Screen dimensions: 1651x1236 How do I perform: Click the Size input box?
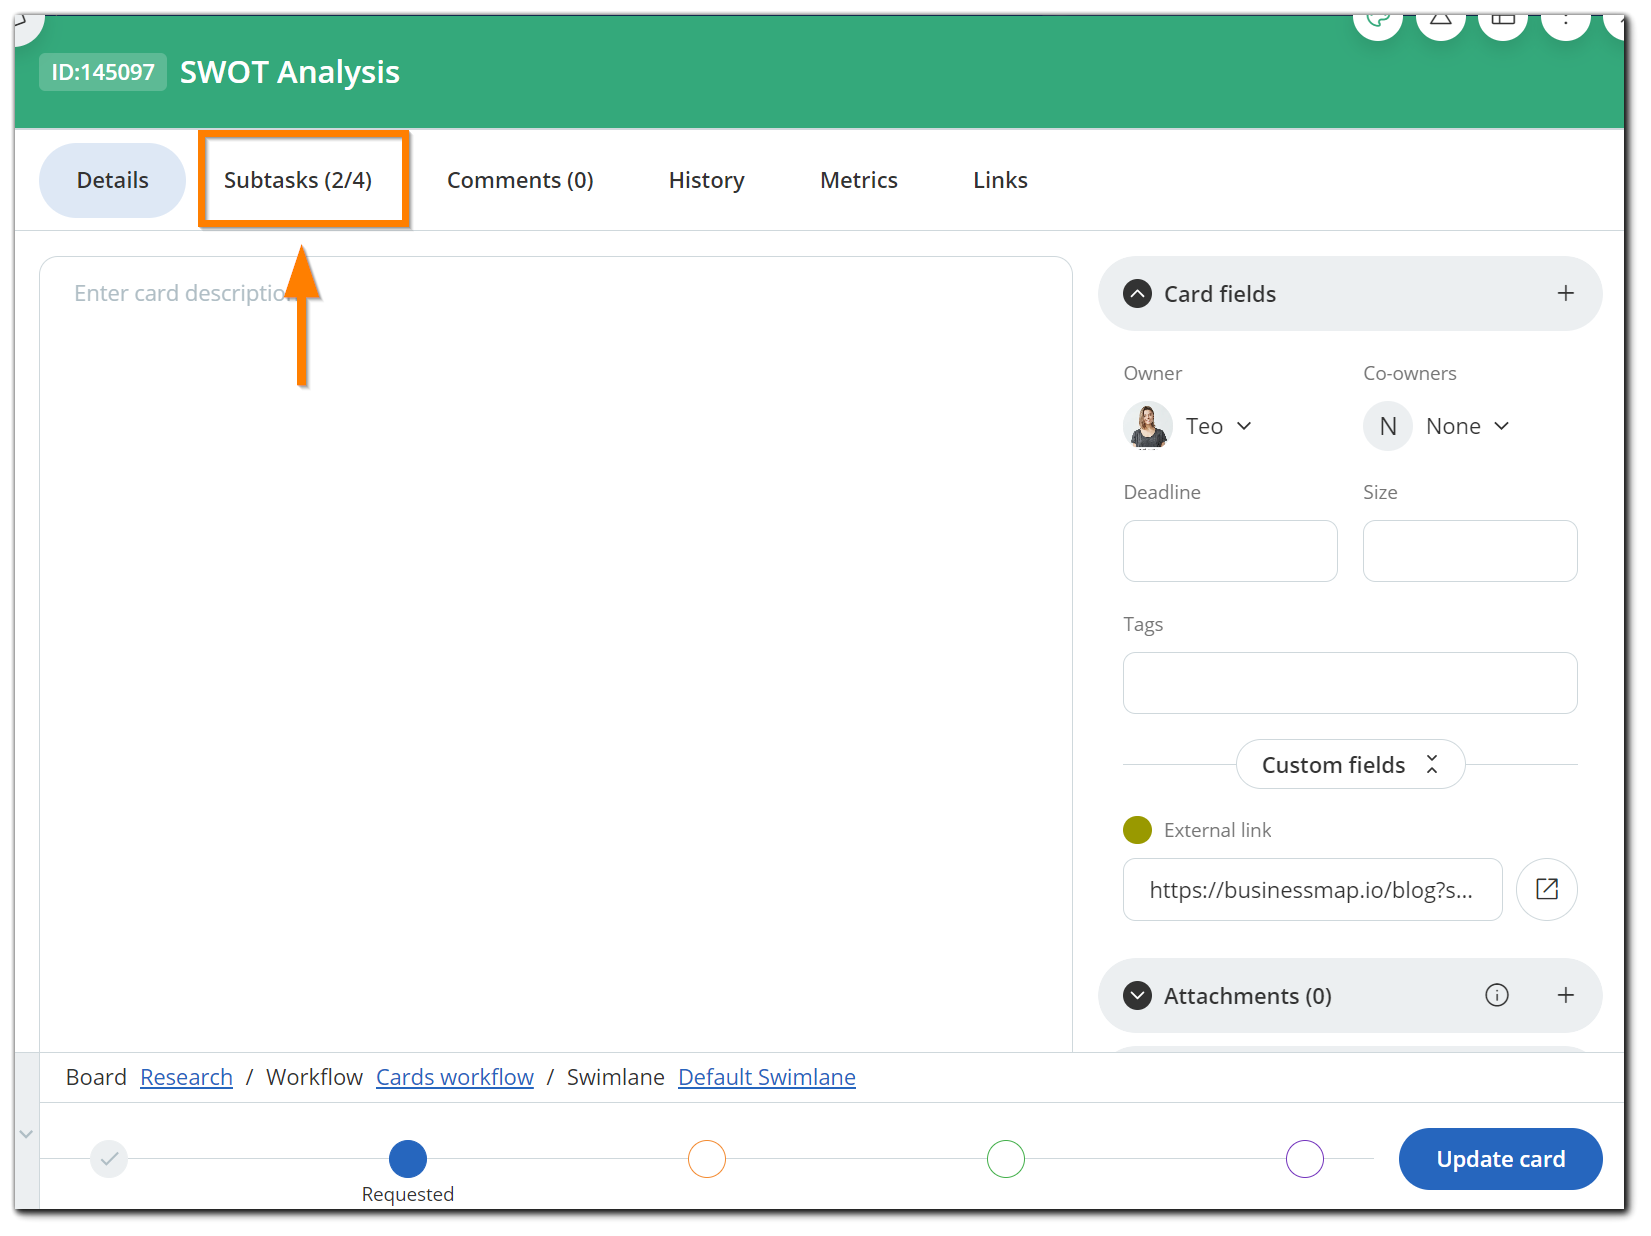click(1470, 551)
